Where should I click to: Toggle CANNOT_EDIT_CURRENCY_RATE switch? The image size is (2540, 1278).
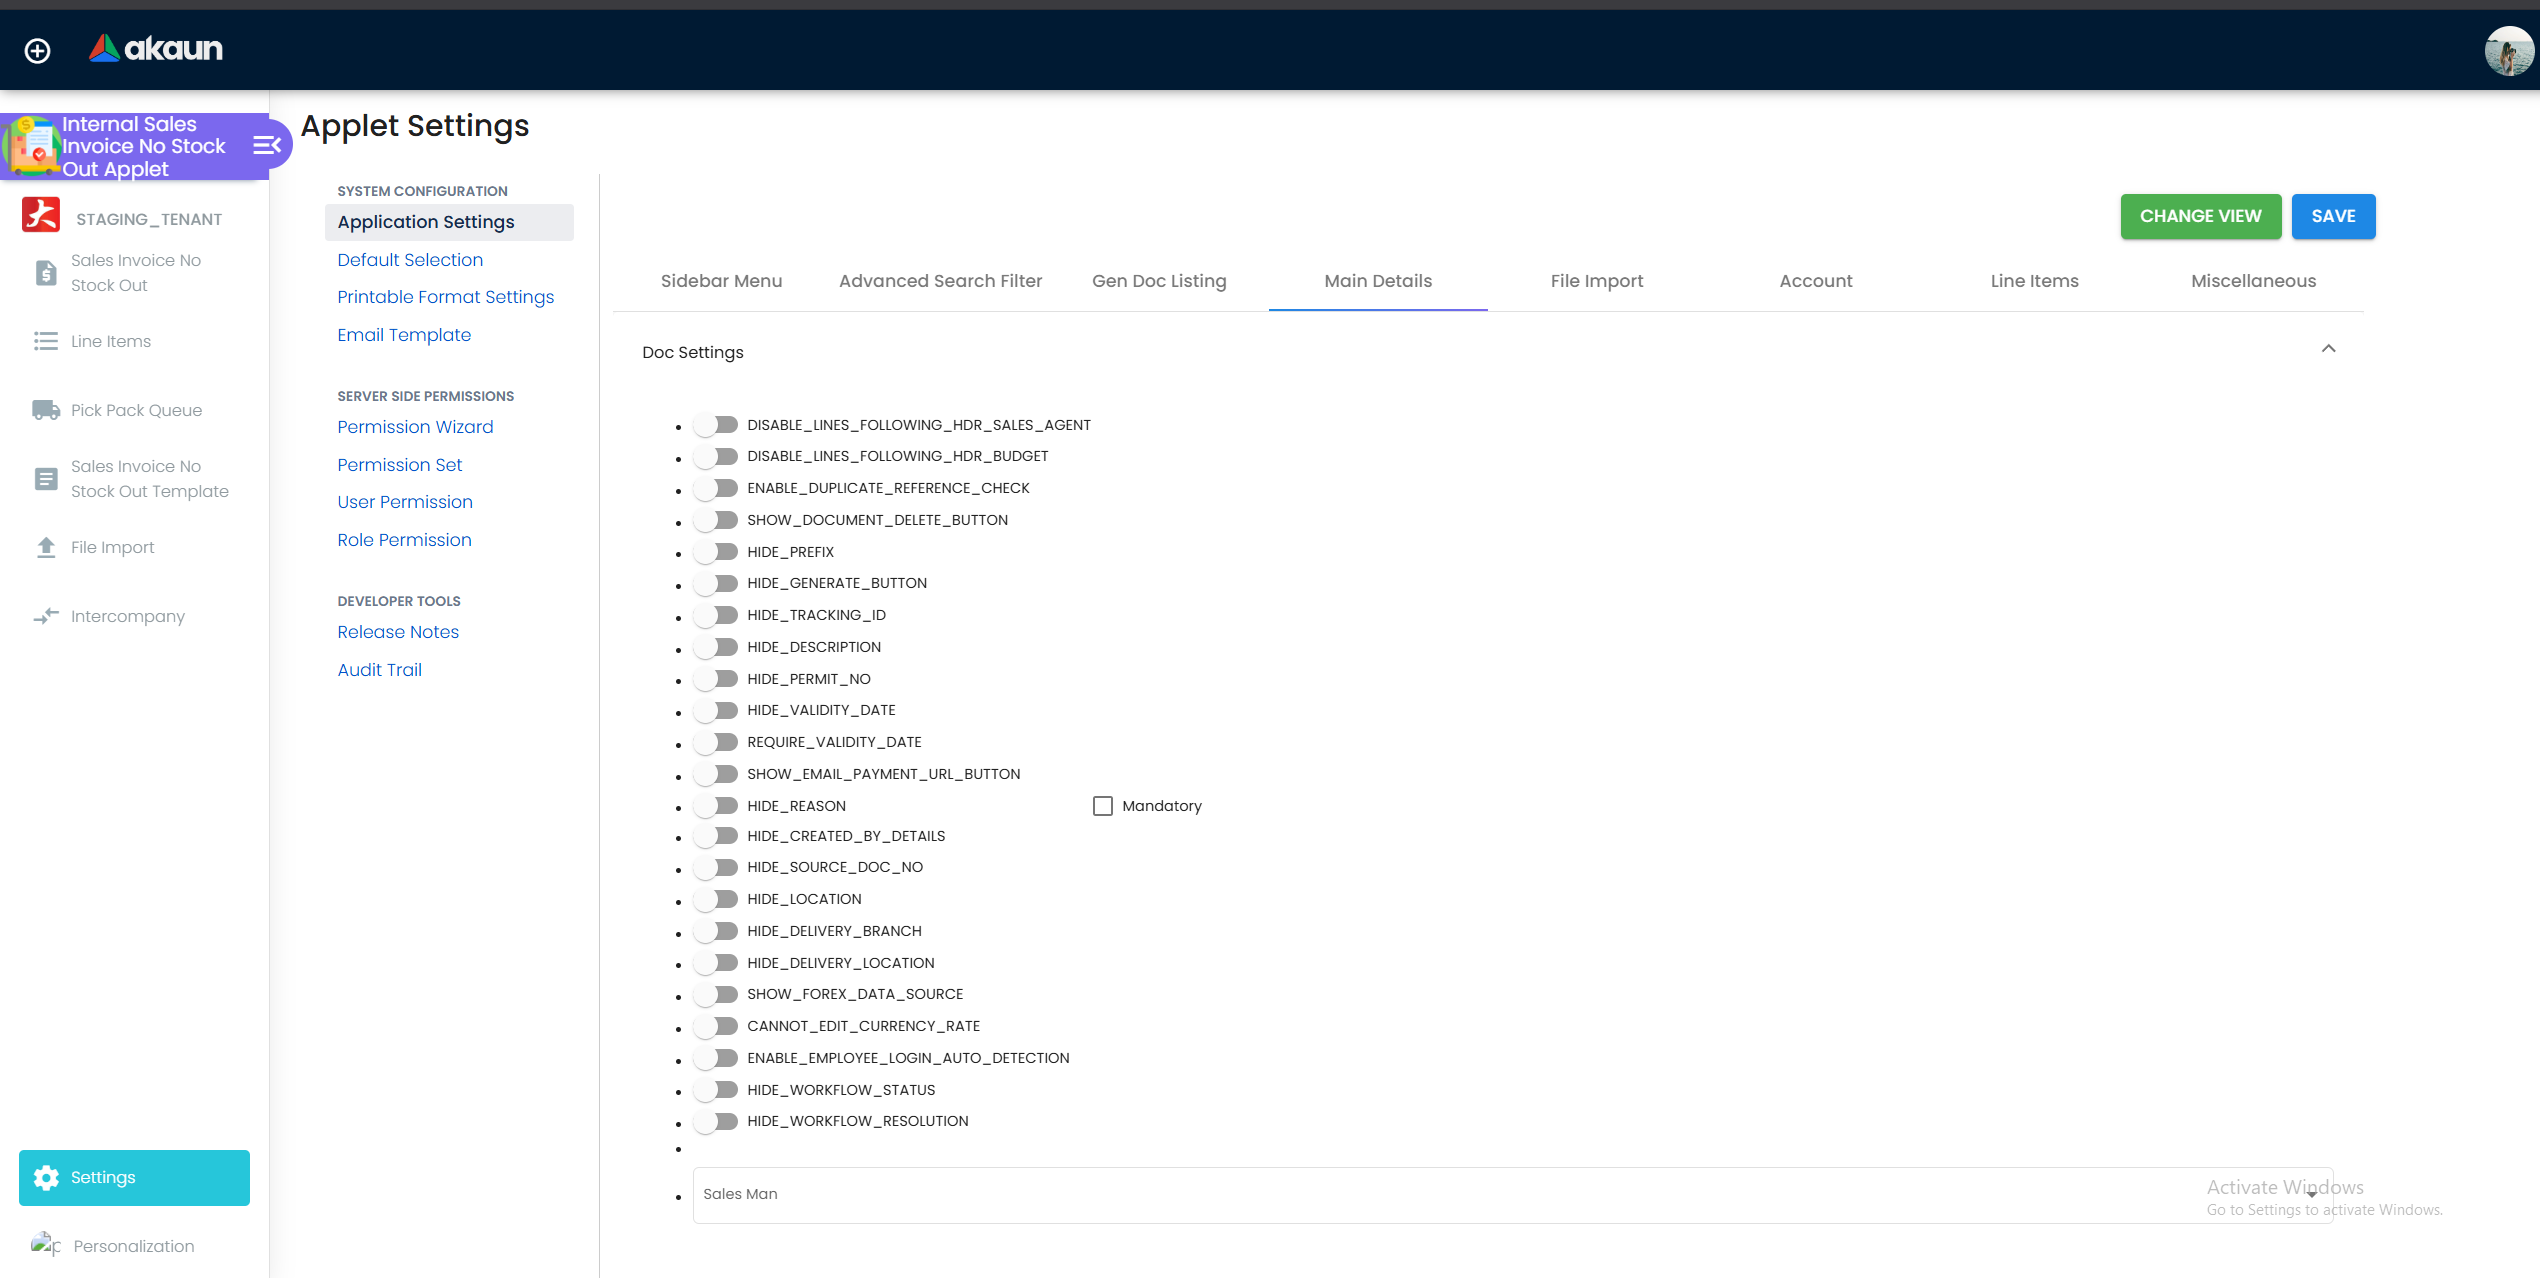pyautogui.click(x=716, y=1027)
